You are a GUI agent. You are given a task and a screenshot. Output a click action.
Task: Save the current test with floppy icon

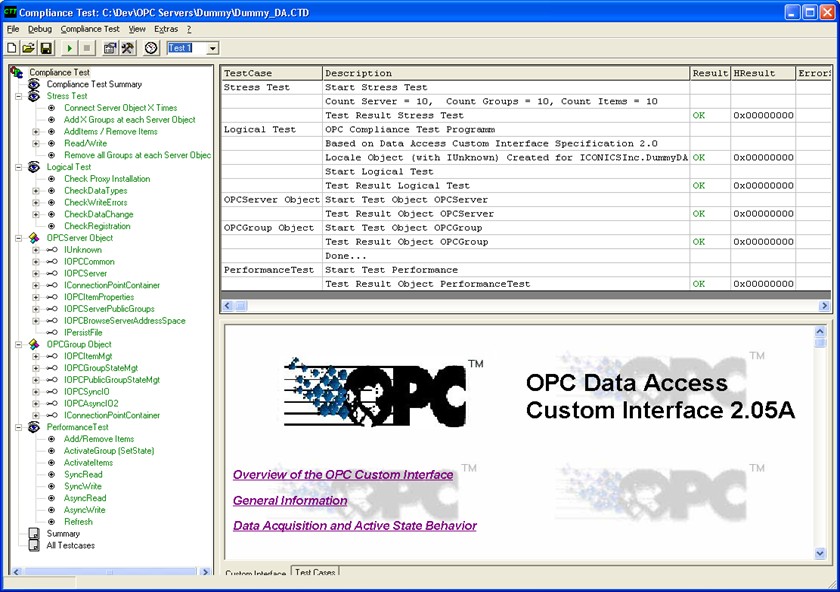[46, 48]
